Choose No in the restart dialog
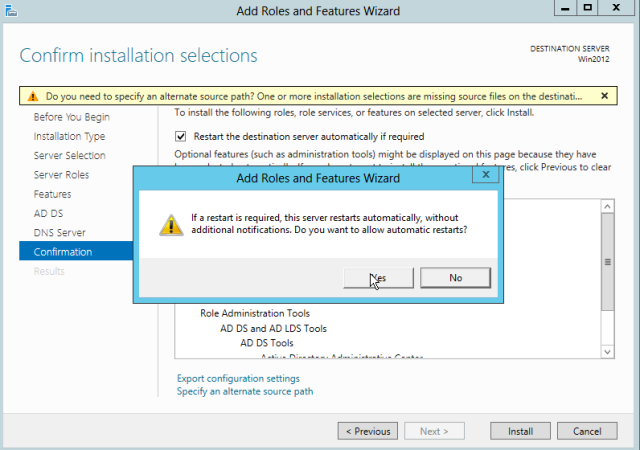The height and width of the screenshot is (450, 640). coord(455,277)
